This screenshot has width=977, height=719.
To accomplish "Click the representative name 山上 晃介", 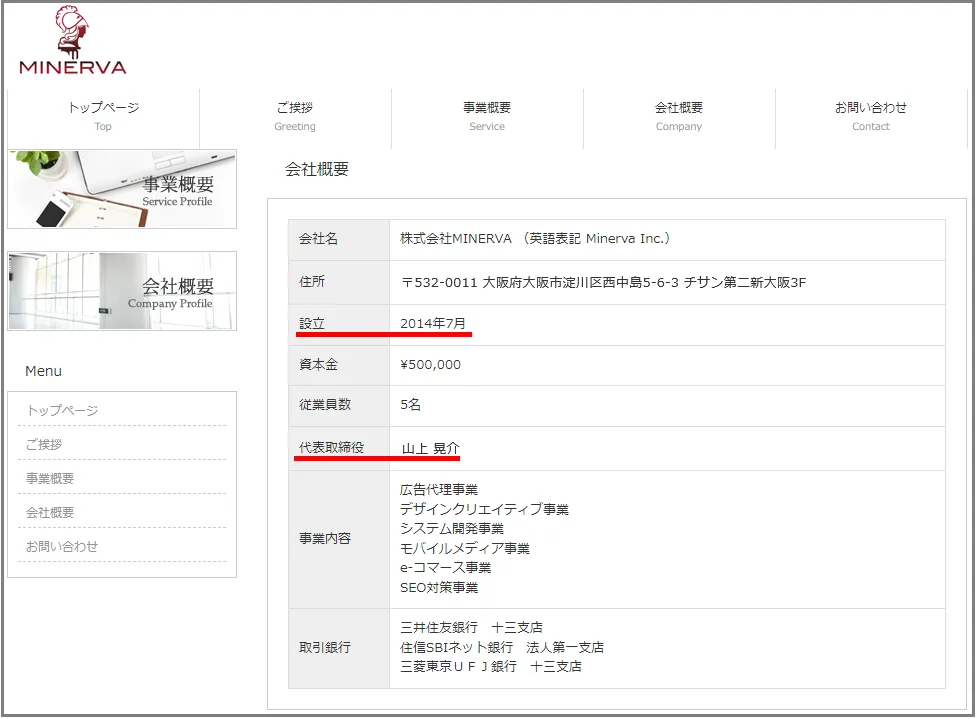I will (431, 448).
